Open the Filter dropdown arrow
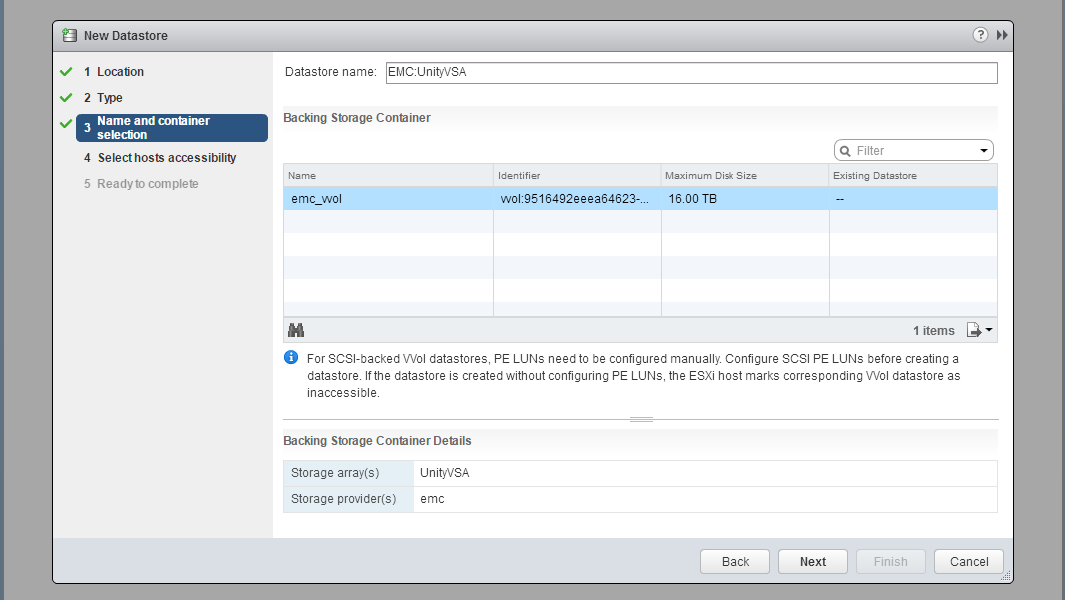Viewport: 1065px width, 600px height. 983,151
